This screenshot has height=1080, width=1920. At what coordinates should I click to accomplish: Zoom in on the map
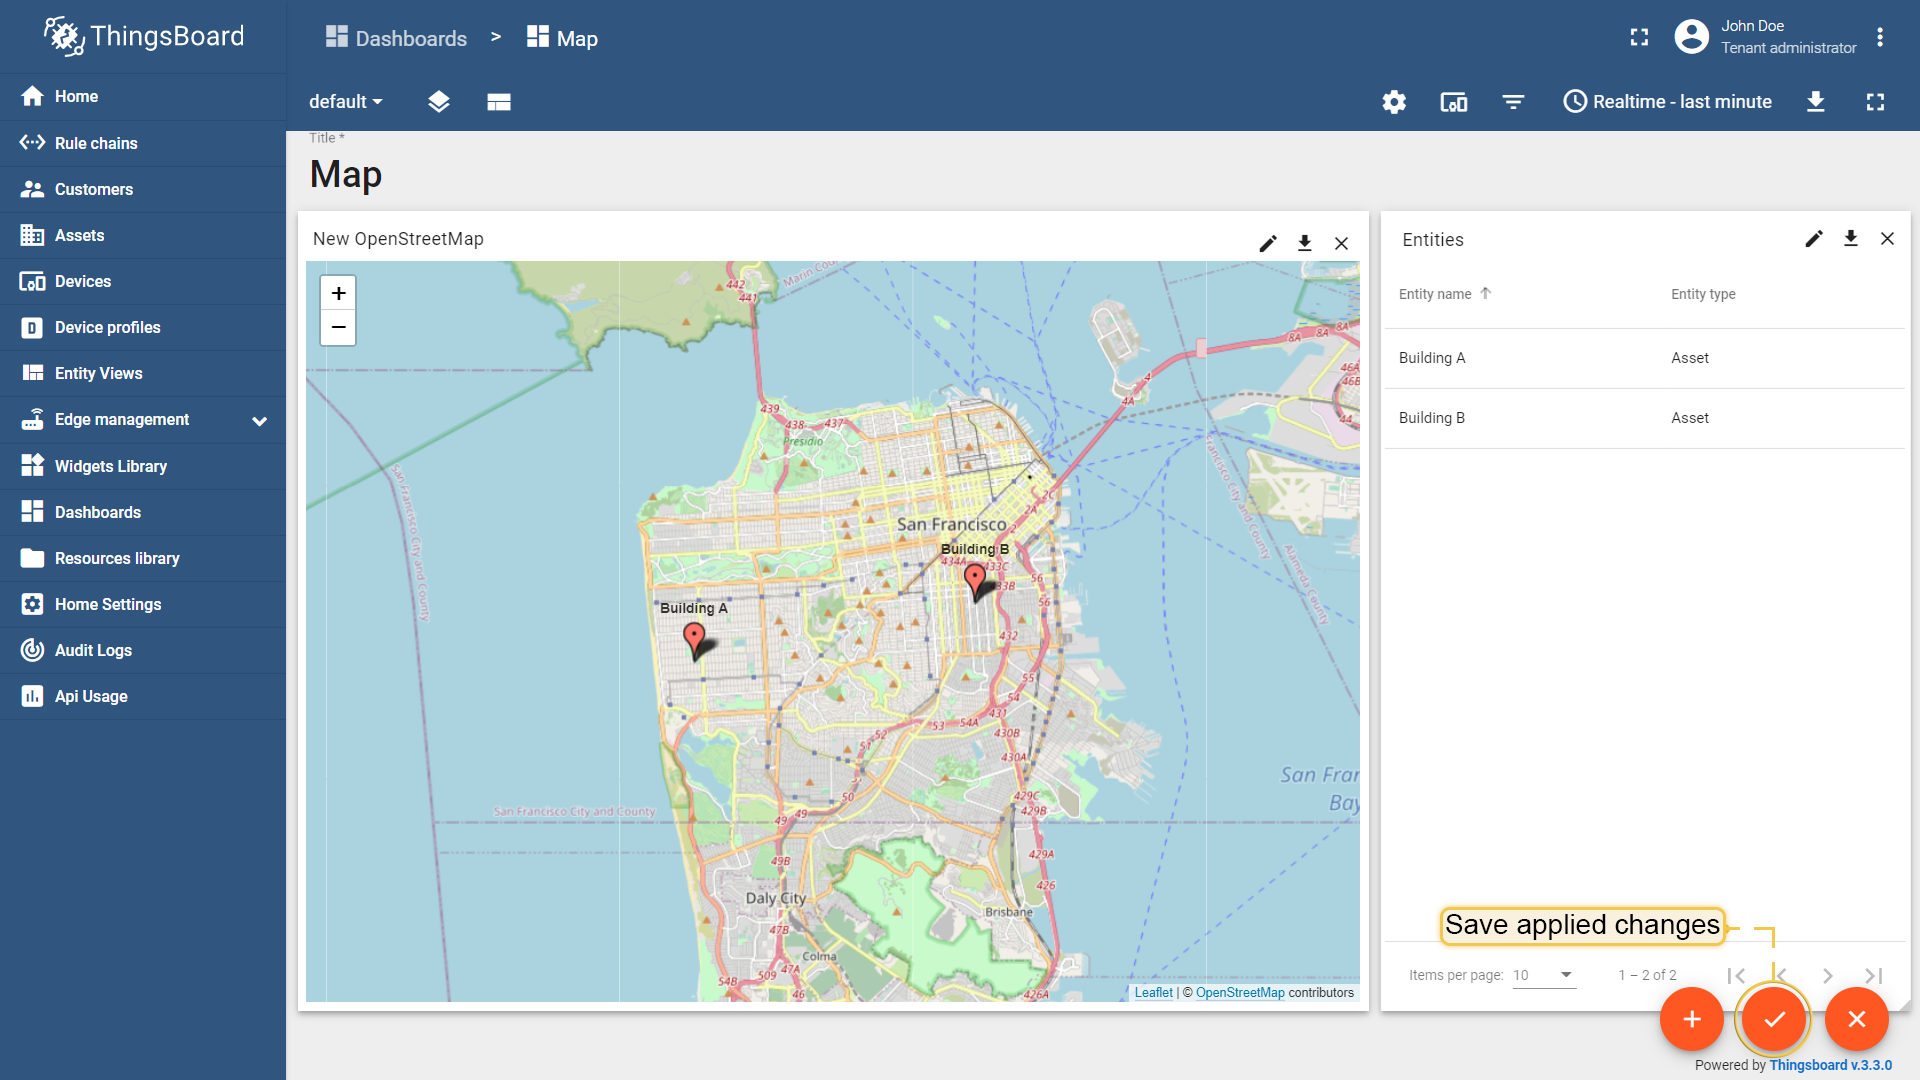pos(338,293)
